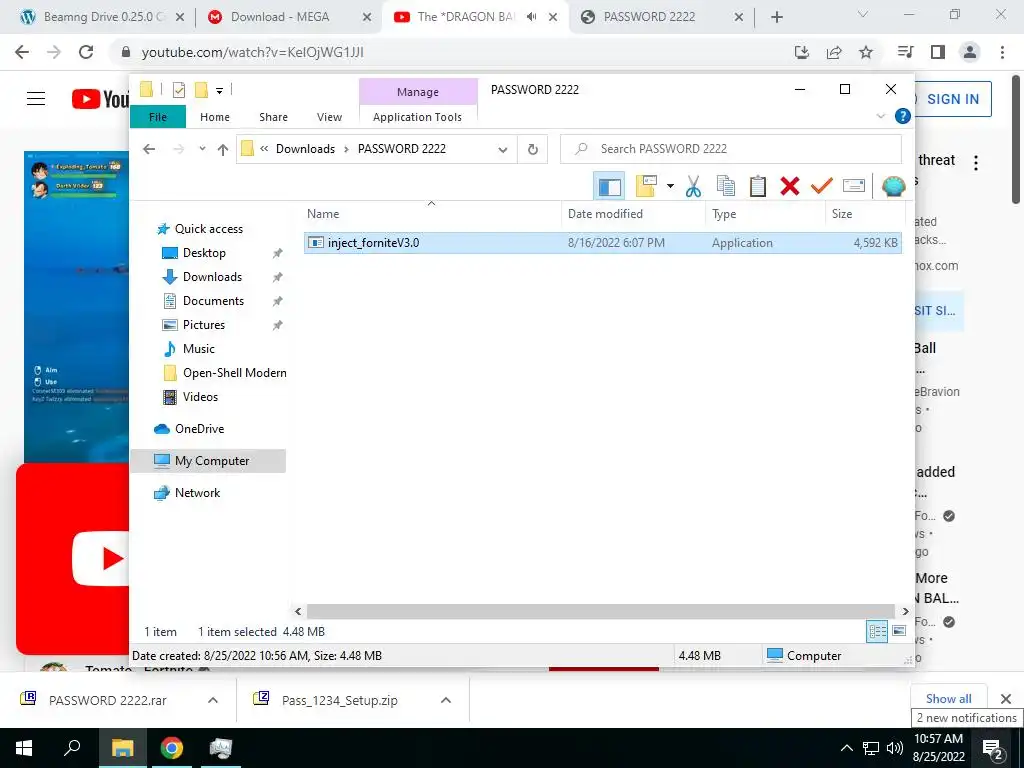The width and height of the screenshot is (1024, 768).
Task: Reload the YouTube page
Action: click(86, 52)
